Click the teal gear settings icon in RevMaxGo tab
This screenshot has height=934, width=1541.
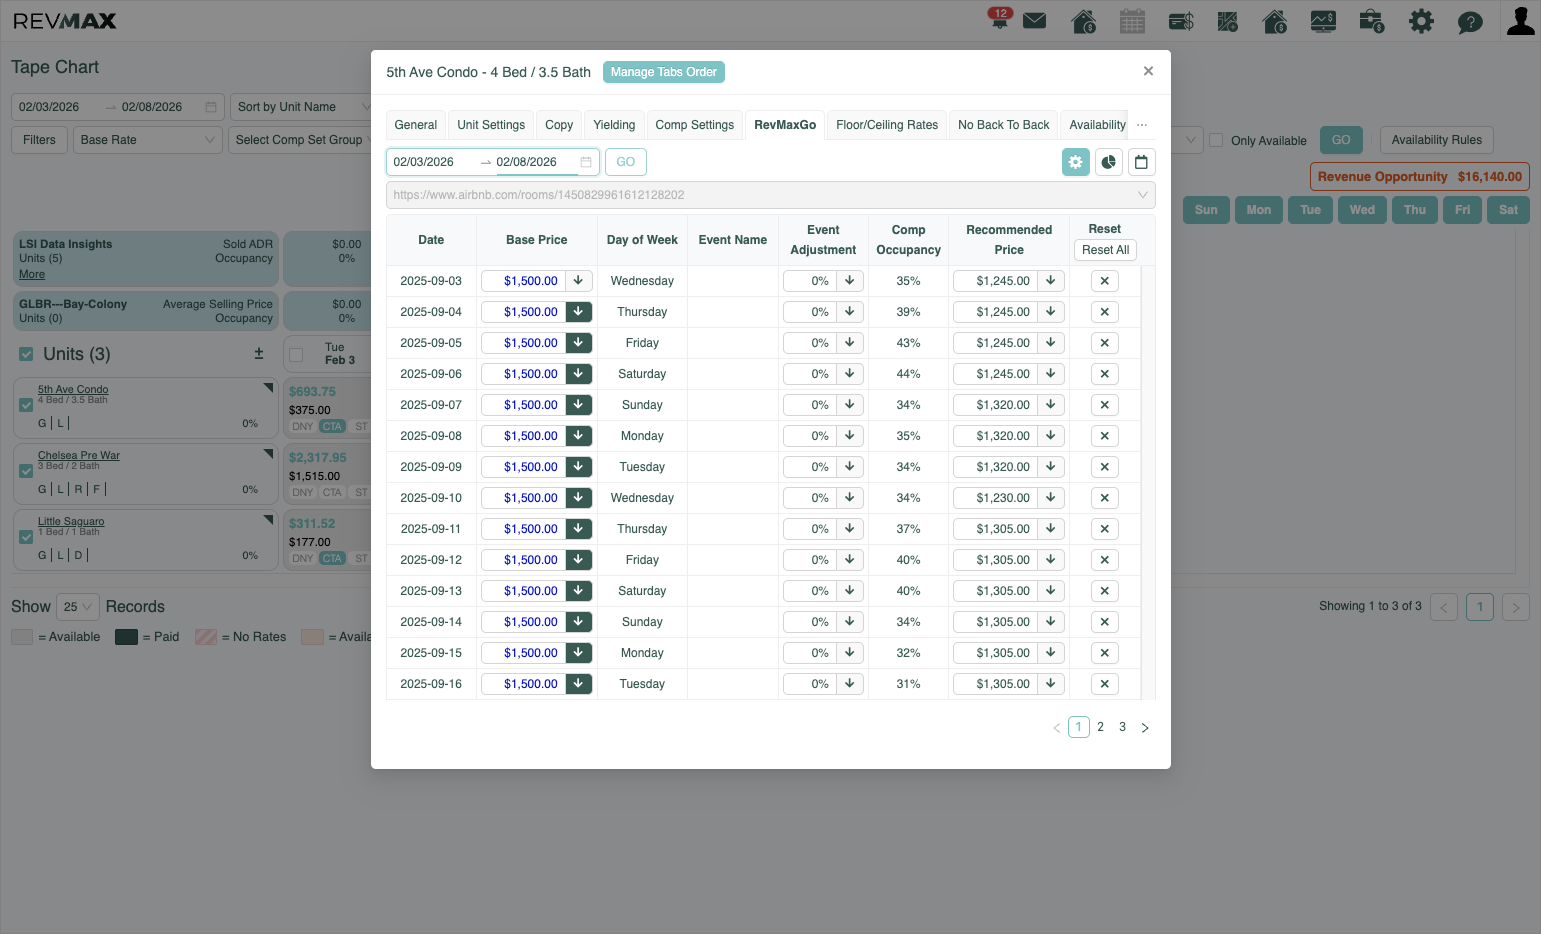(x=1076, y=162)
